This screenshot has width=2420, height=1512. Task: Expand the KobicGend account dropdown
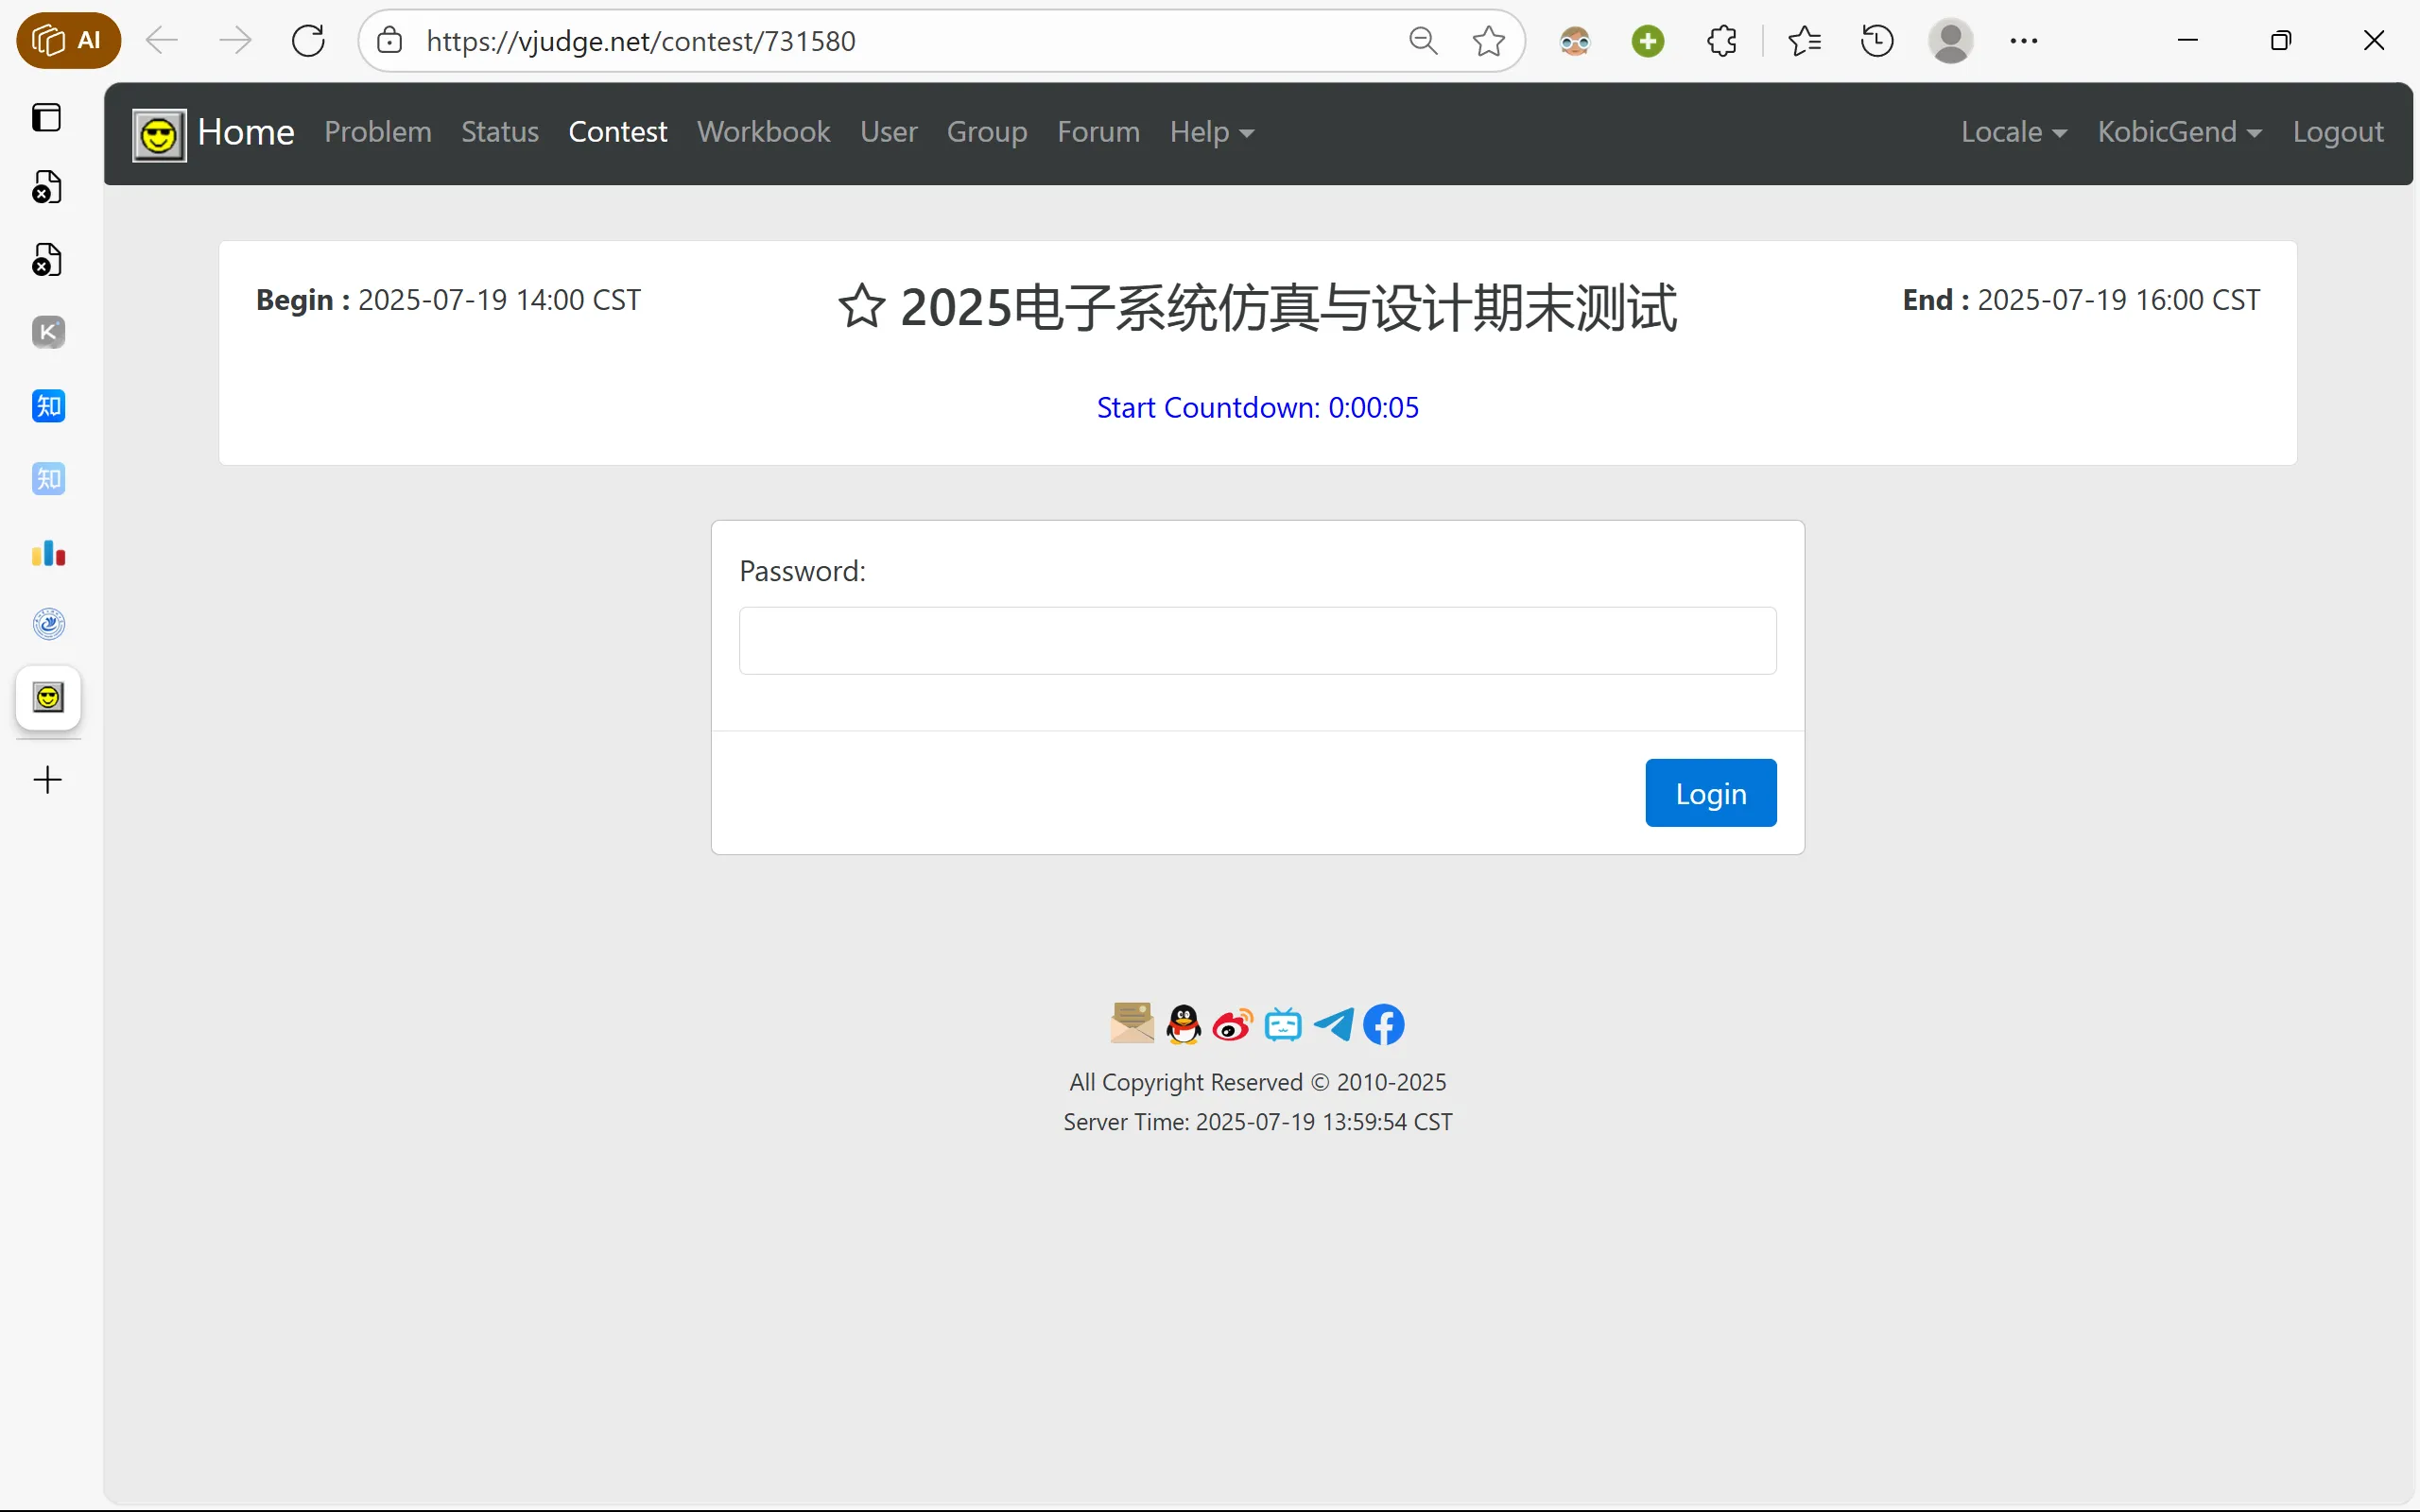point(2178,132)
